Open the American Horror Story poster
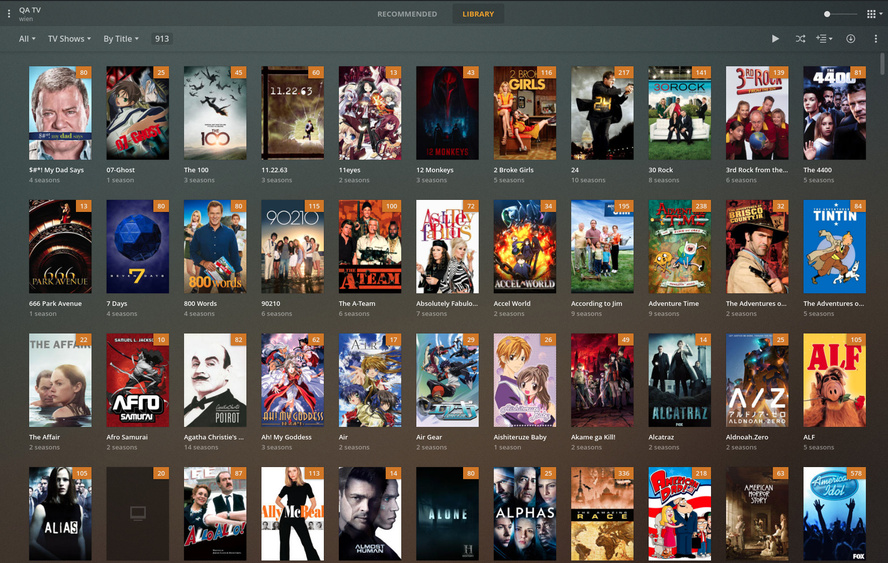The width and height of the screenshot is (888, 563). pos(757,514)
